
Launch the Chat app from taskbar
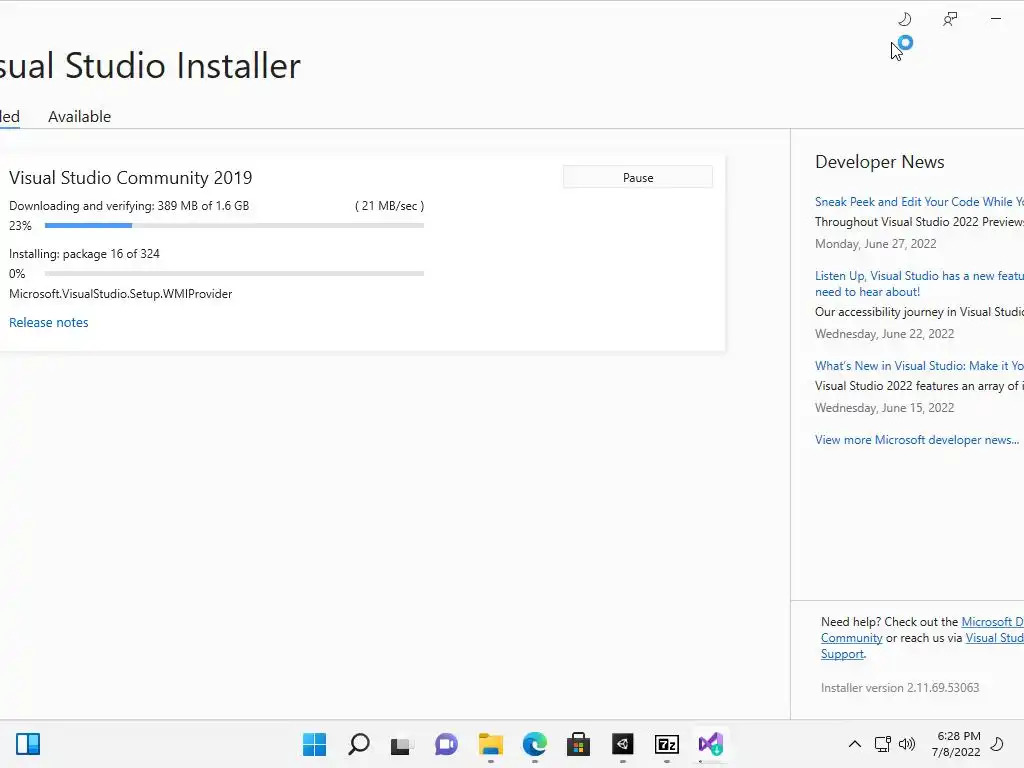(446, 744)
